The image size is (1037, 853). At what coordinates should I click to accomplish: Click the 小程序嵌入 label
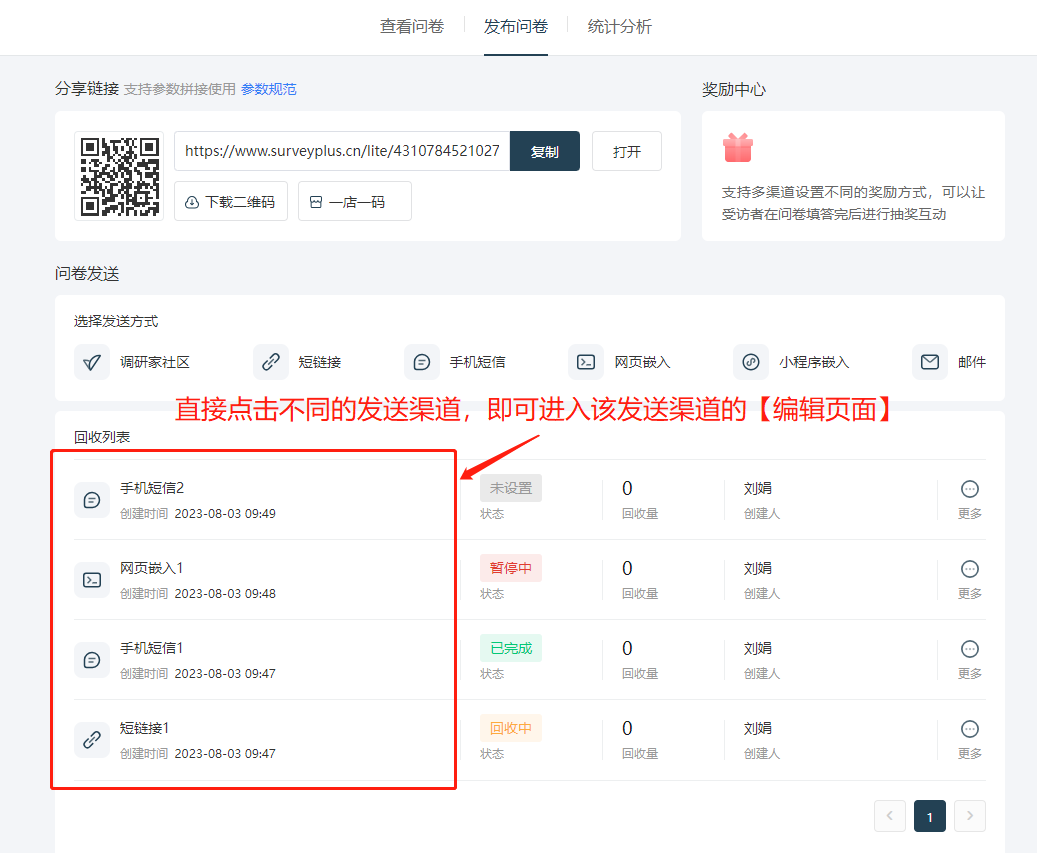coord(814,362)
